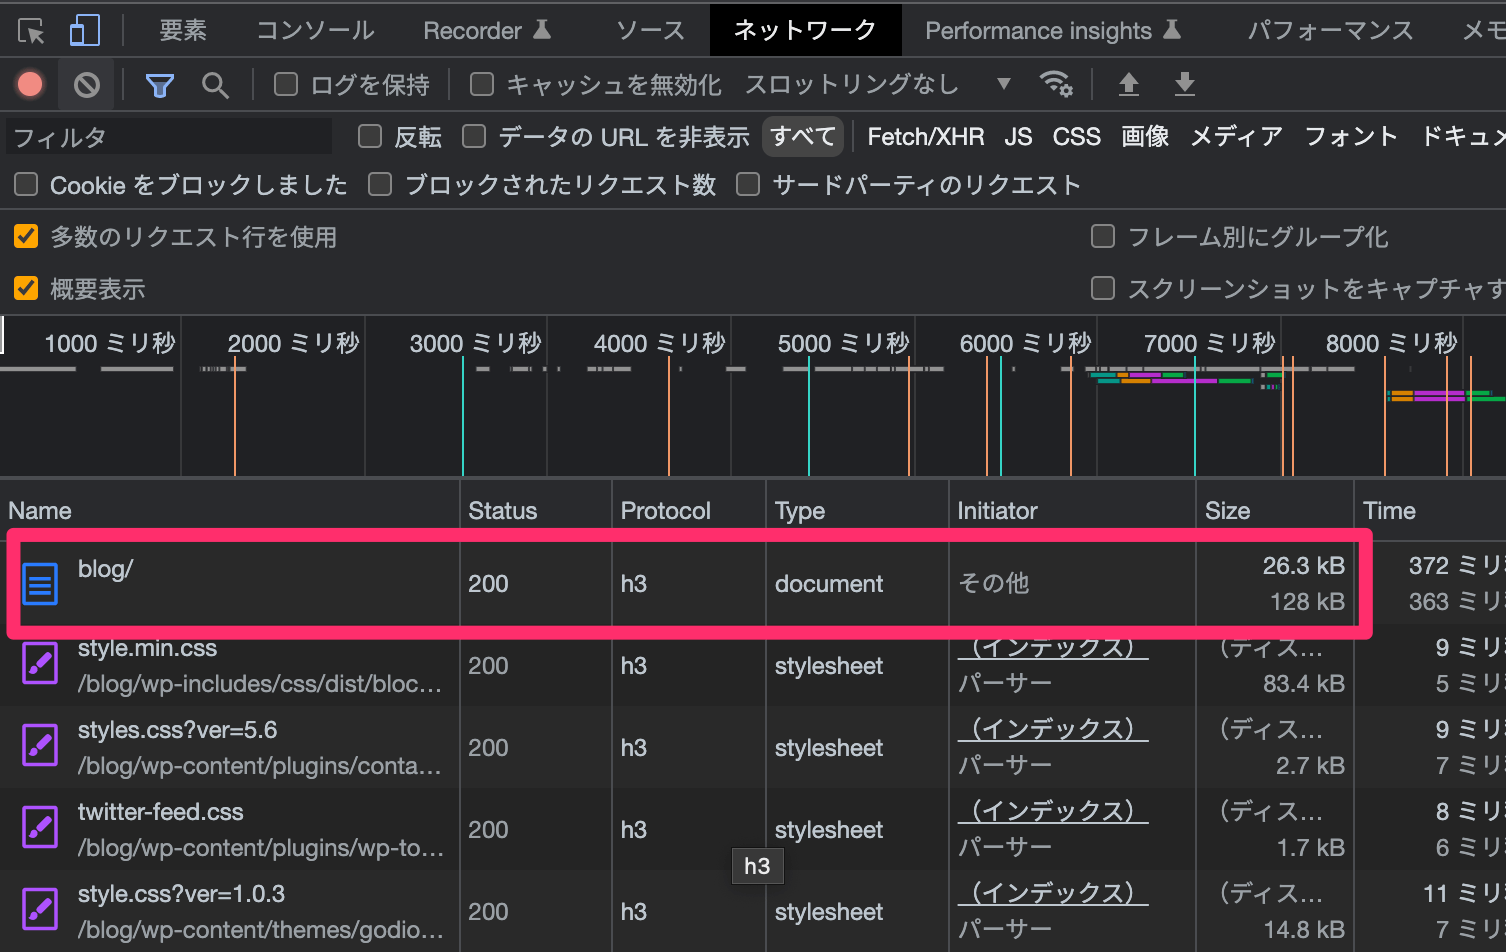Open the (インデックス) initiator link for style.min.css
Image resolution: width=1506 pixels, height=952 pixels.
point(1053,648)
